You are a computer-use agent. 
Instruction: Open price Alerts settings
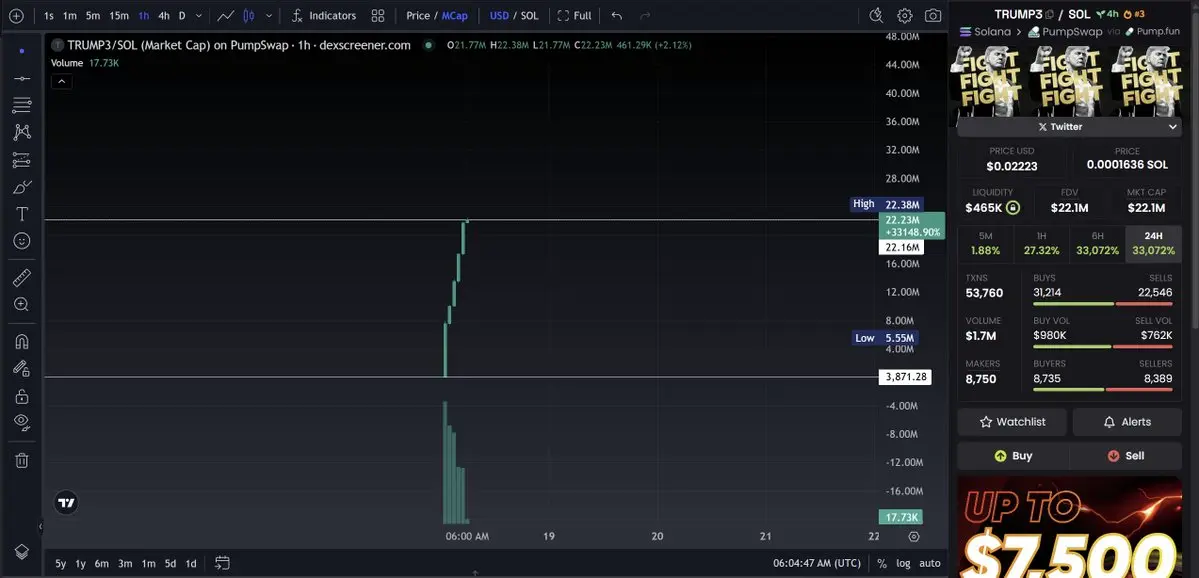(x=1127, y=422)
